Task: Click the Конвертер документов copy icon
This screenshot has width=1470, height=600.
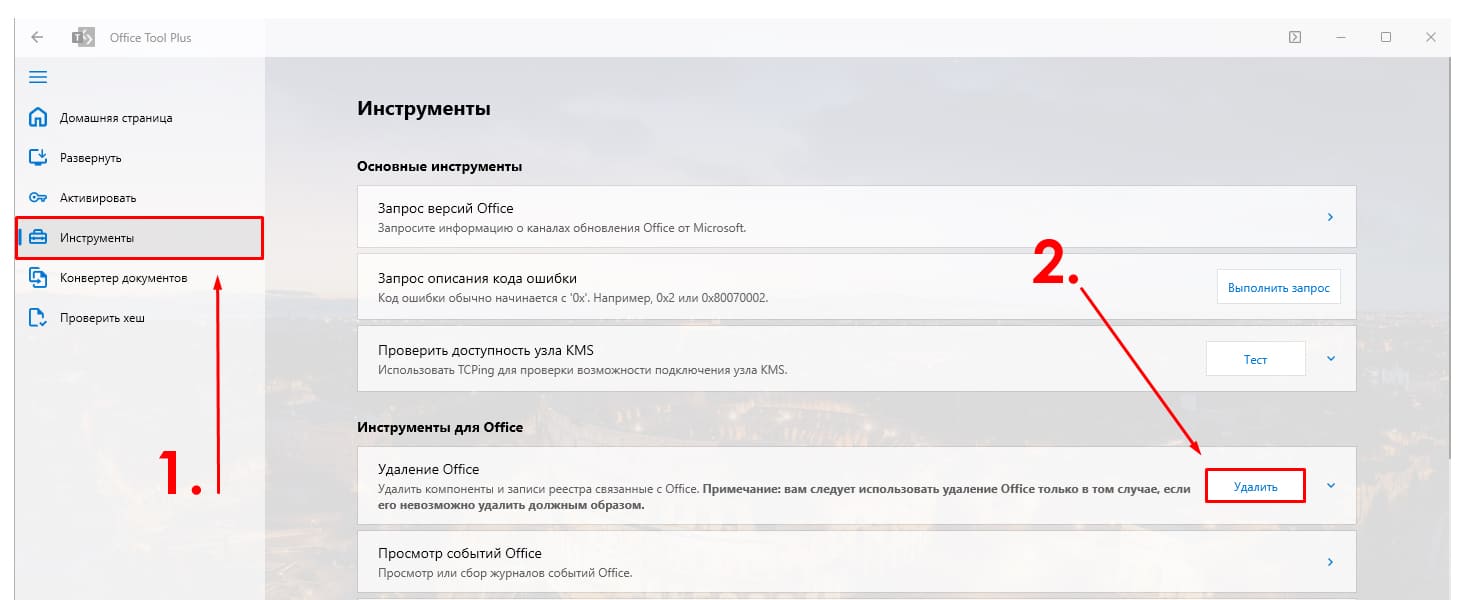Action: point(38,277)
